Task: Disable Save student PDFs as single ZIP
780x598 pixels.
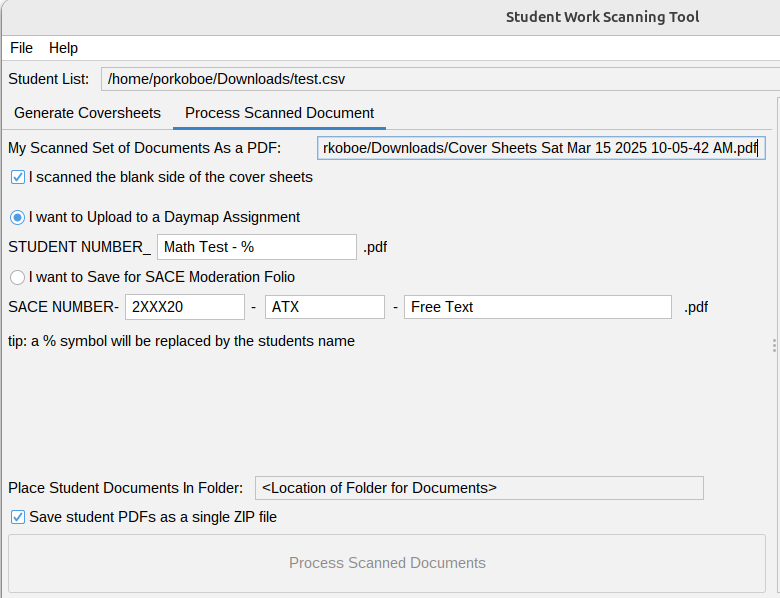Action: click(18, 517)
